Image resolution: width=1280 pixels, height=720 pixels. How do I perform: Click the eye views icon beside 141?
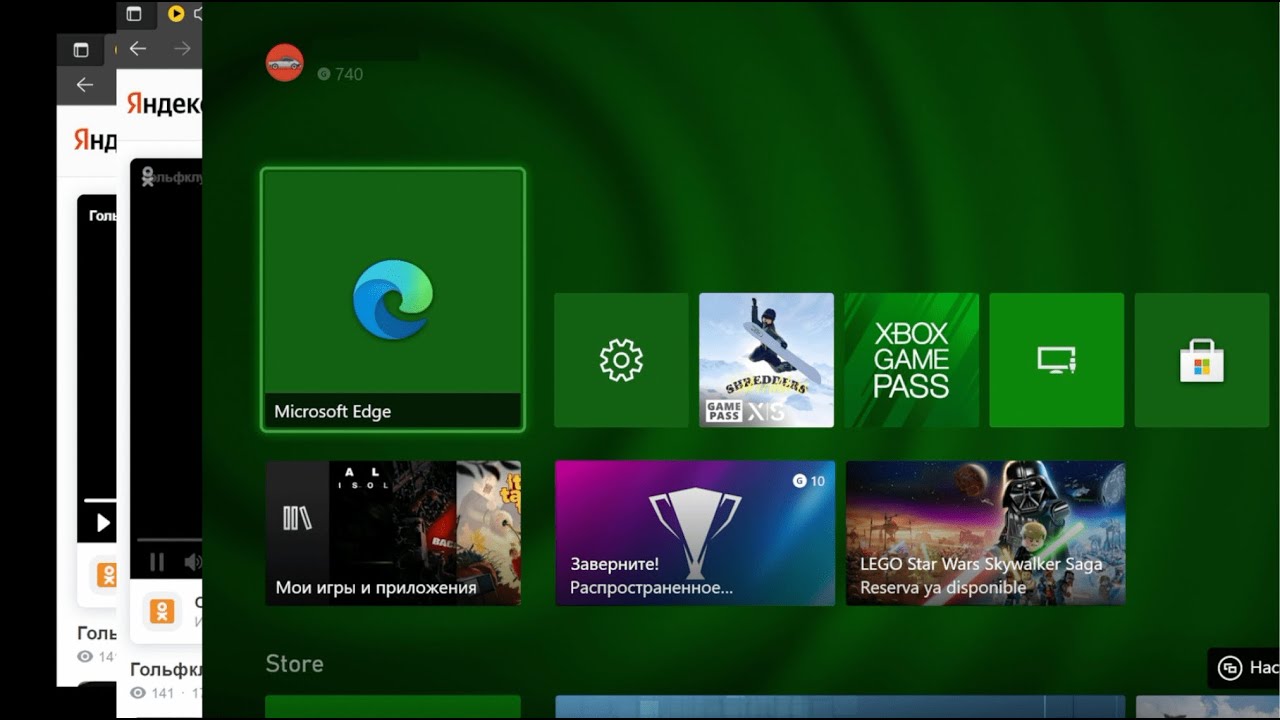point(138,693)
